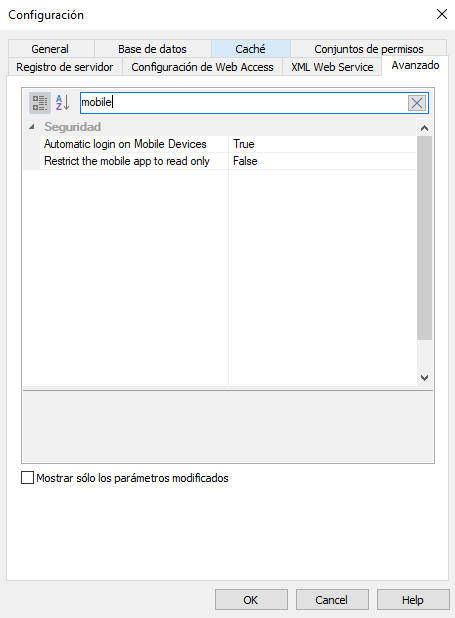Image resolution: width=455 pixels, height=618 pixels.
Task: Click the scrollbar down arrow
Action: (x=425, y=378)
